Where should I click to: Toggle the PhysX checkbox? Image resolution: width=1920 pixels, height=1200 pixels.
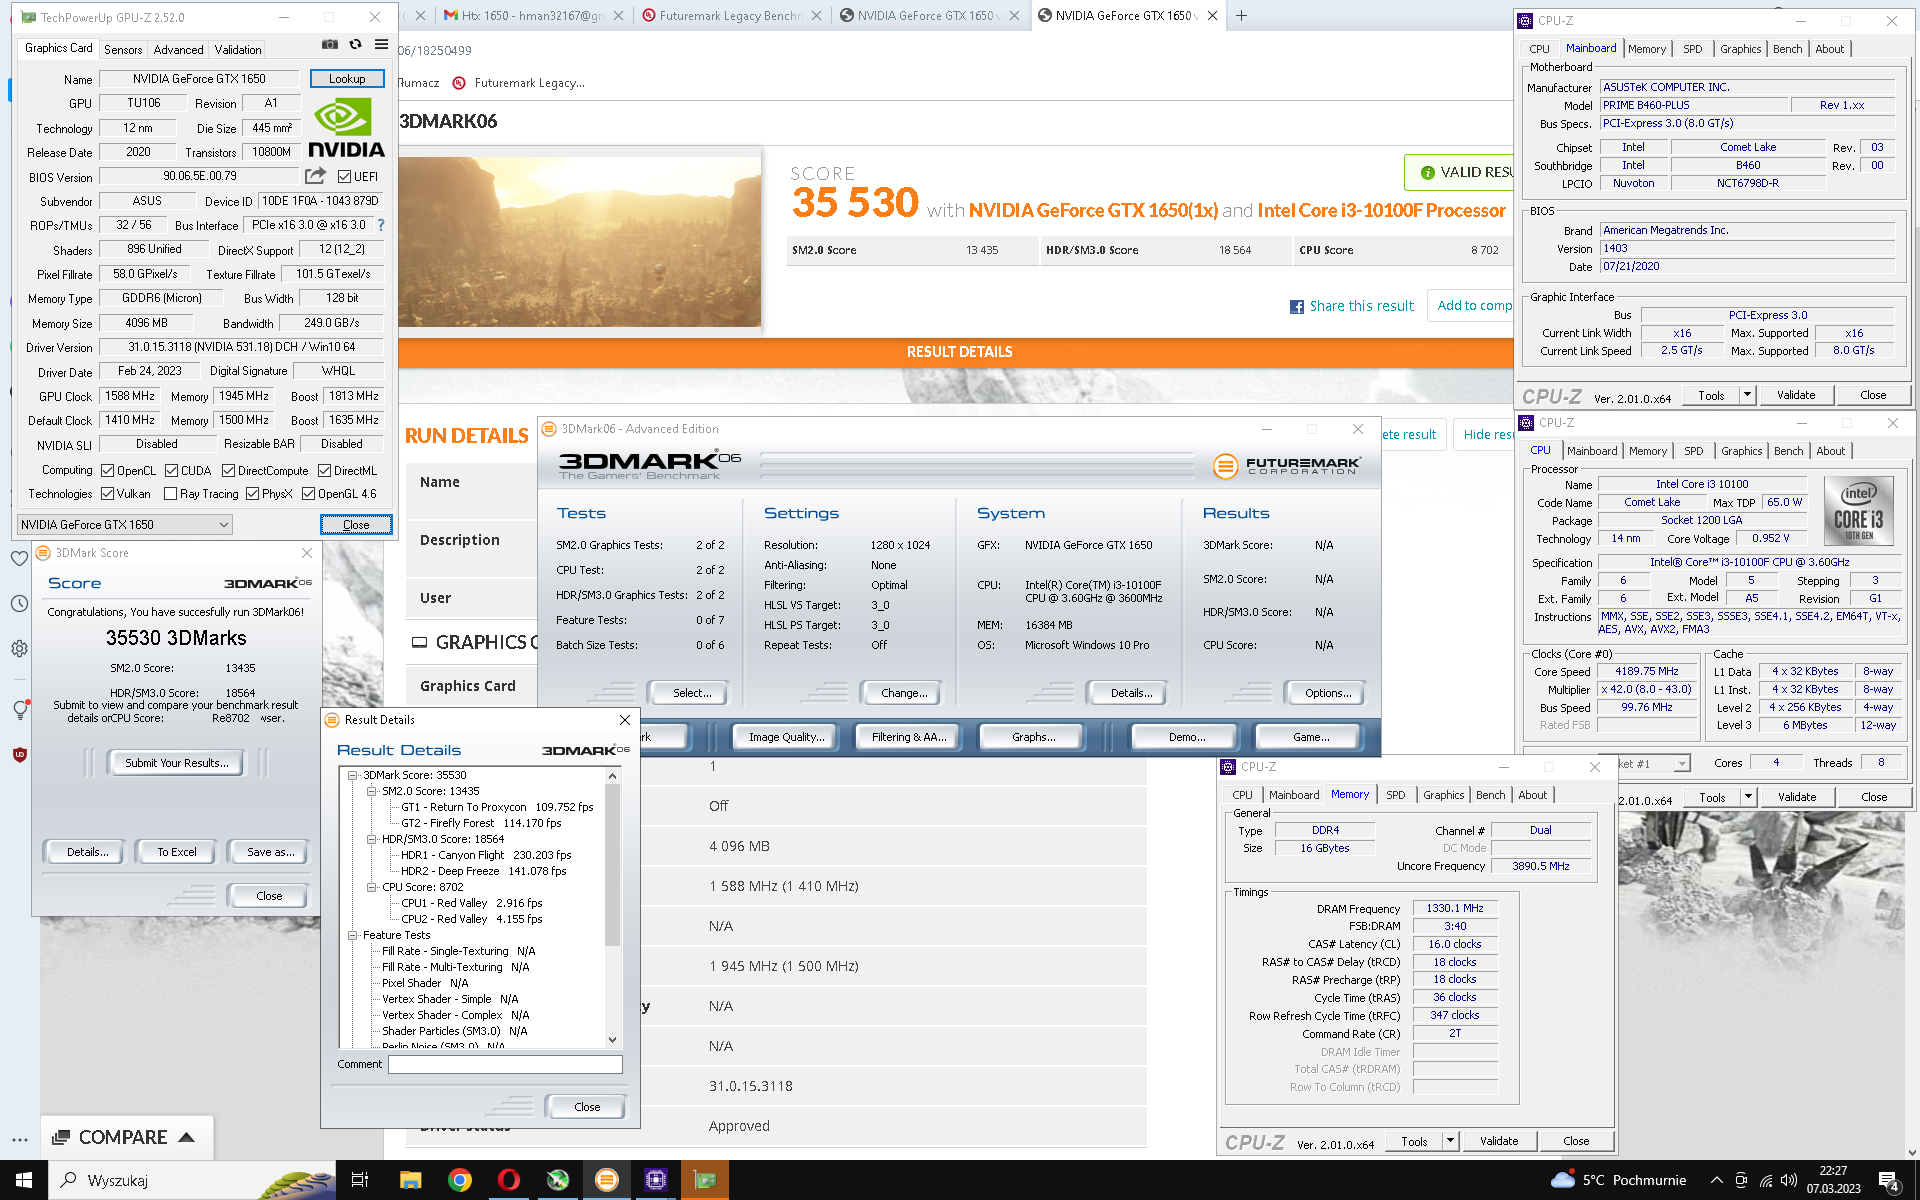(x=252, y=493)
